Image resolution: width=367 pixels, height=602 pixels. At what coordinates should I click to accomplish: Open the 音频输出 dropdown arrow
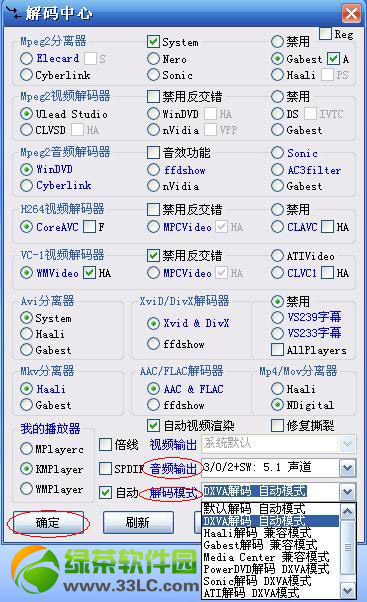pyautogui.click(x=348, y=468)
